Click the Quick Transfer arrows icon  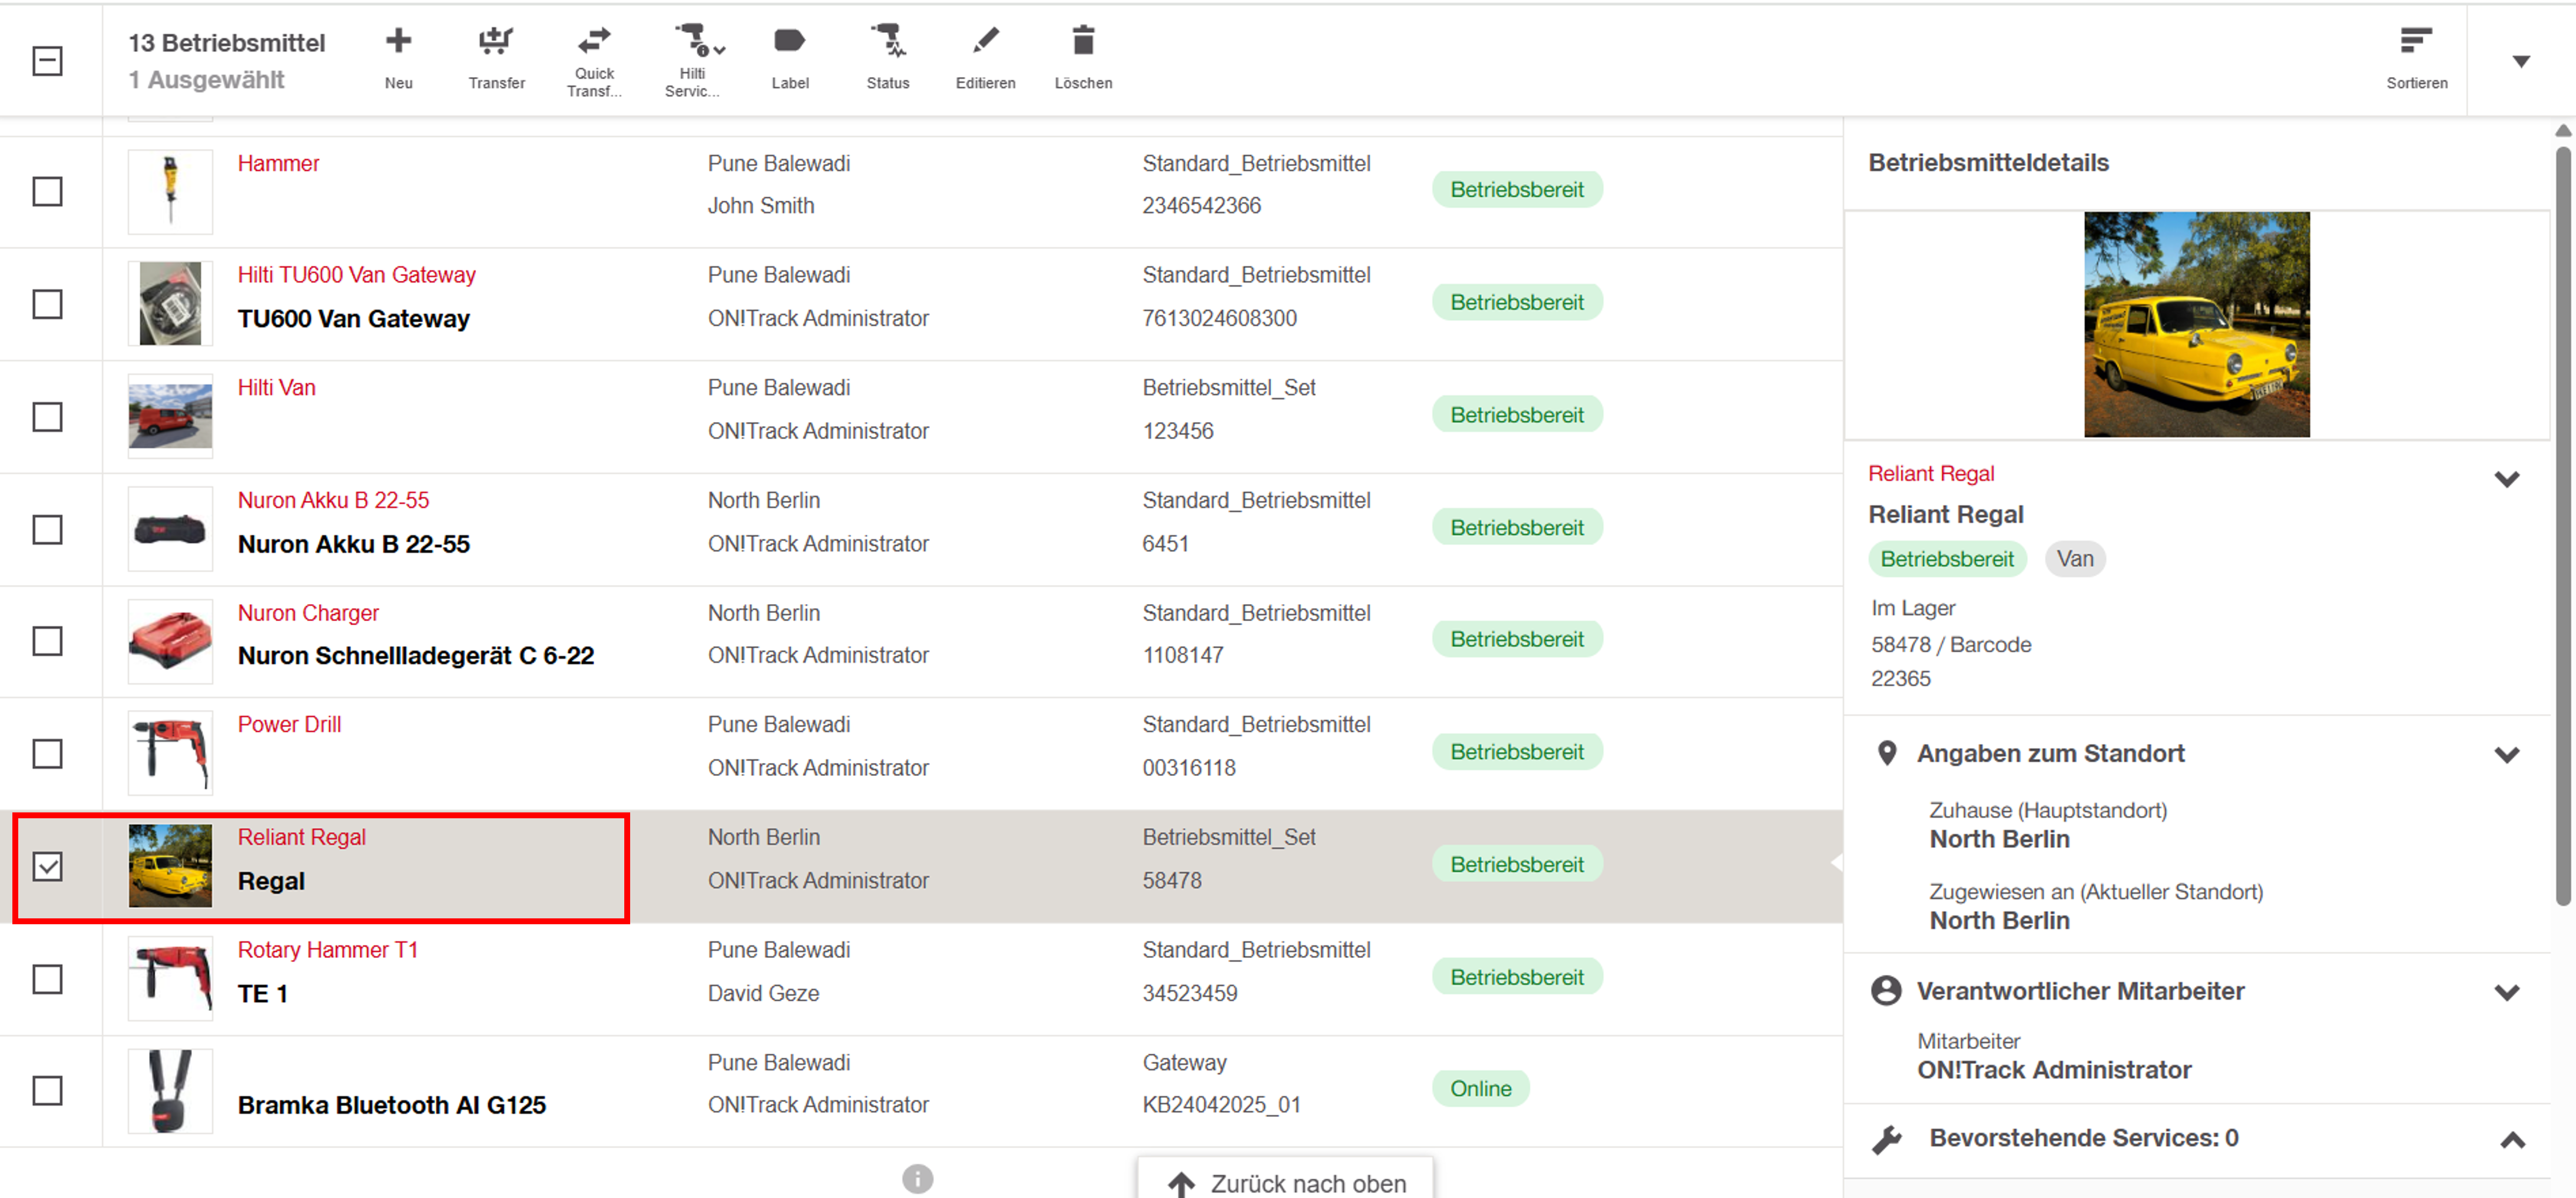[594, 40]
